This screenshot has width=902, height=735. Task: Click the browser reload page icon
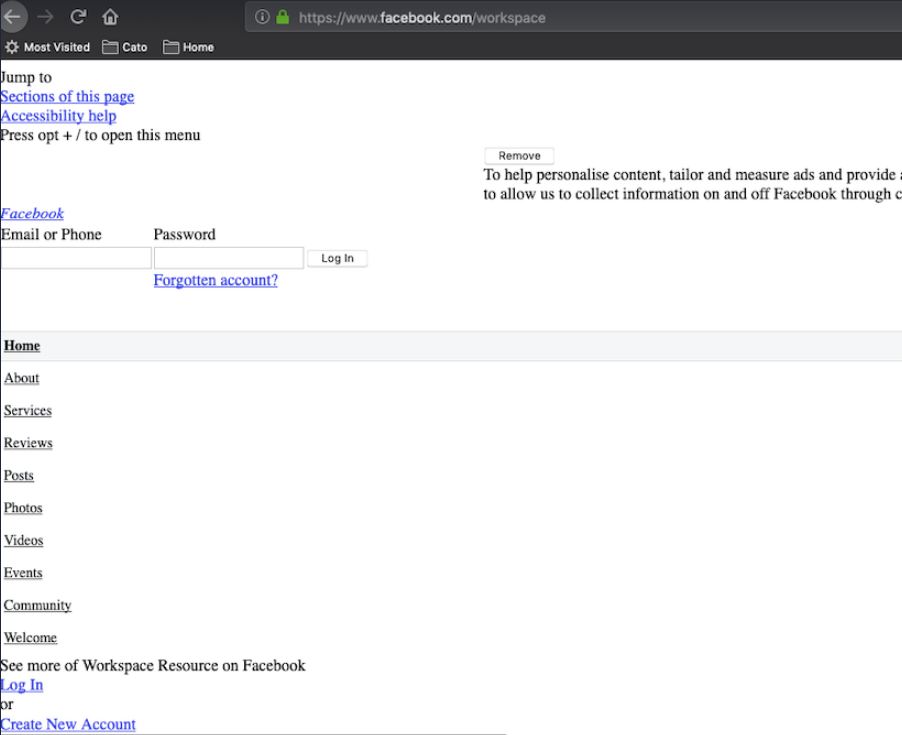(x=78, y=17)
